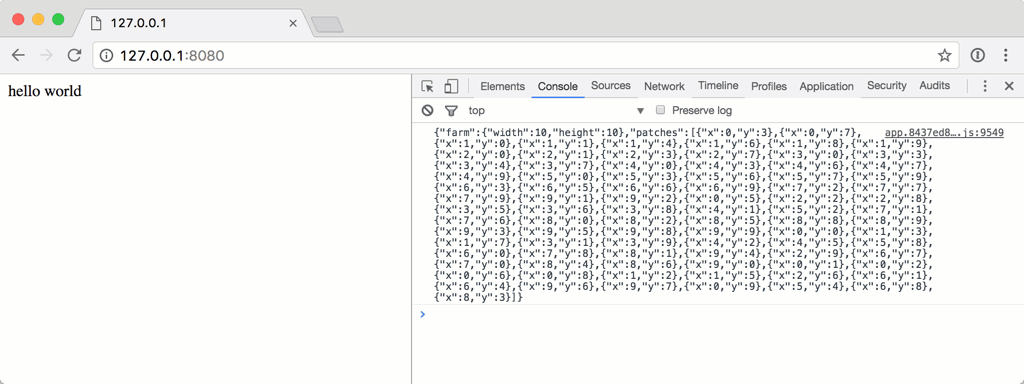Image resolution: width=1024 pixels, height=384 pixels.
Task: Reload the page
Action: 74,56
